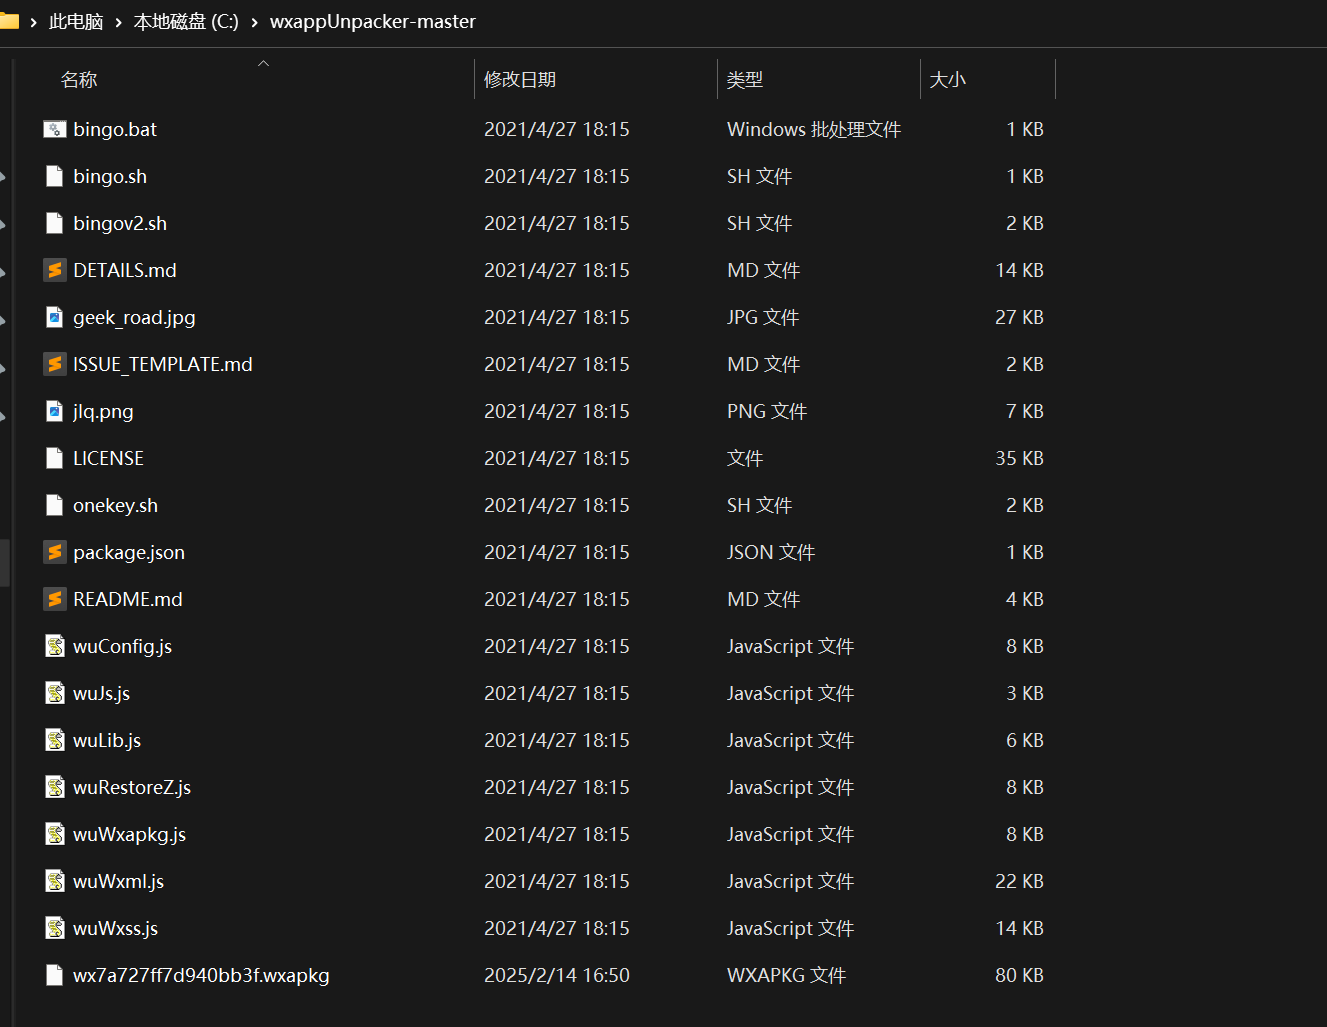Toggle sort order via 名称 column arrow
This screenshot has height=1027, width=1327.
click(x=263, y=64)
